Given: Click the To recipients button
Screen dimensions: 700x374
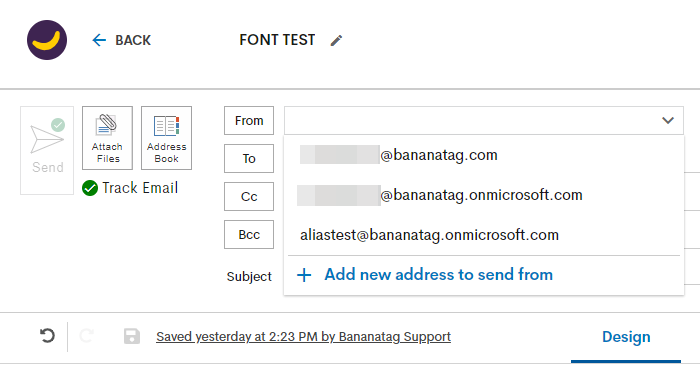Looking at the screenshot, I should click(249, 158).
